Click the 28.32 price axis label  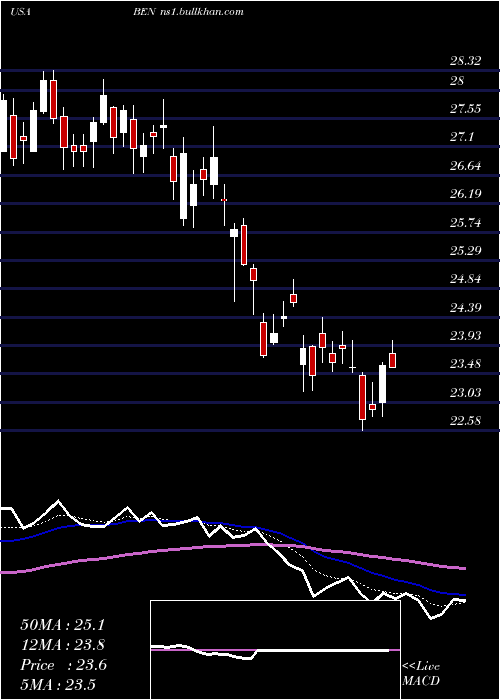click(x=466, y=61)
